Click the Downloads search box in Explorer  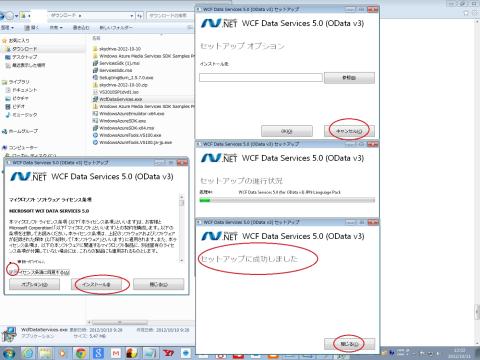(x=170, y=16)
